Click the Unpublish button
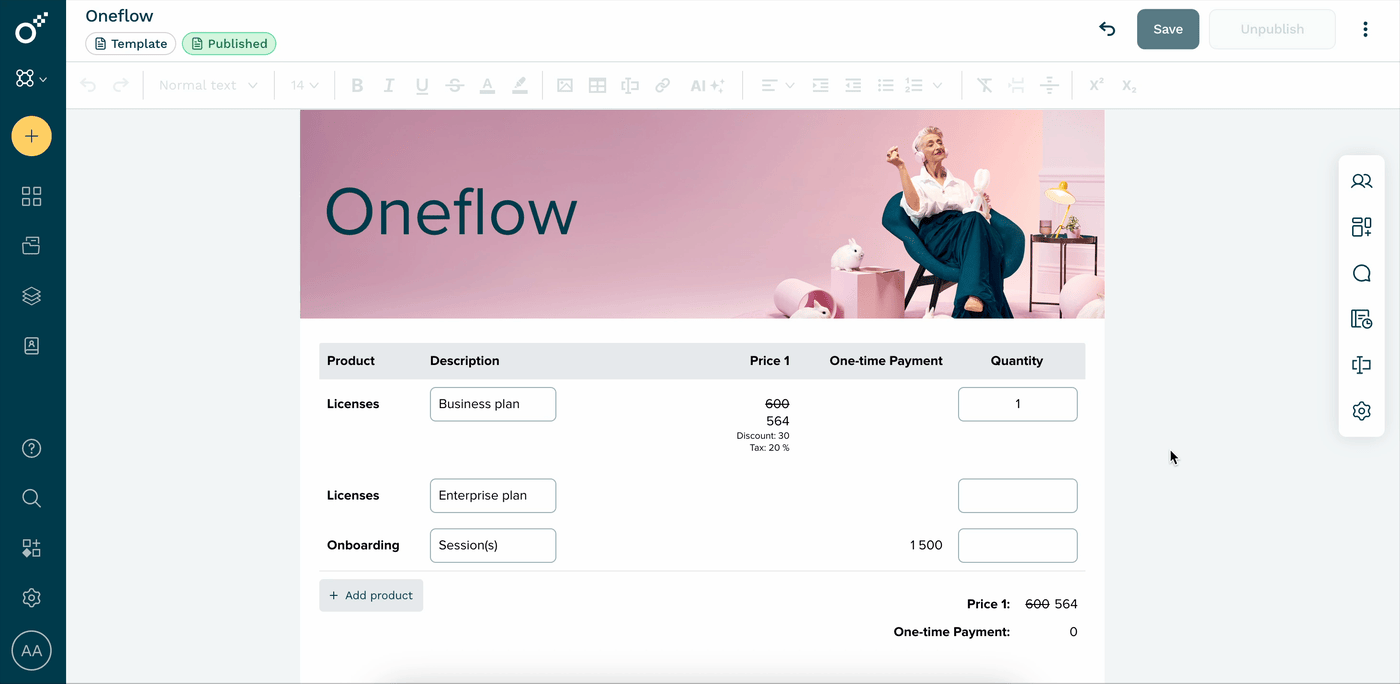 [x=1272, y=29]
